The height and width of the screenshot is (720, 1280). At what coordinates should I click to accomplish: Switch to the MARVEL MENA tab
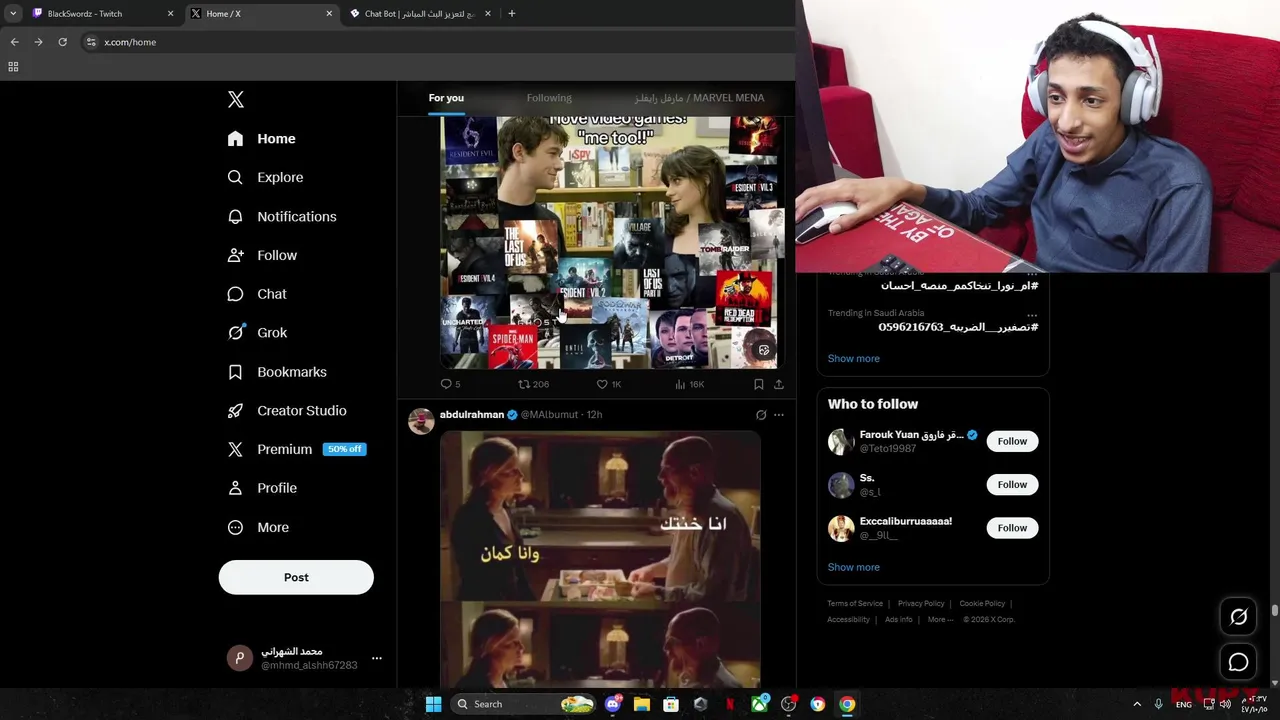tap(699, 98)
